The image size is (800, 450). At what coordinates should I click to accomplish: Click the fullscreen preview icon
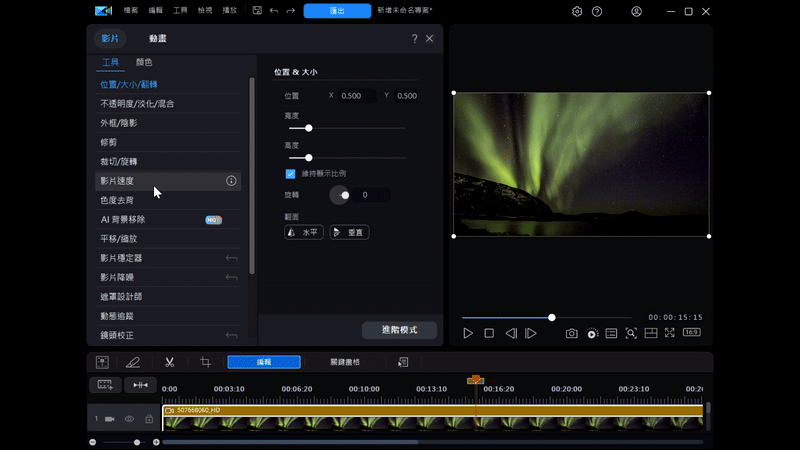(x=670, y=333)
